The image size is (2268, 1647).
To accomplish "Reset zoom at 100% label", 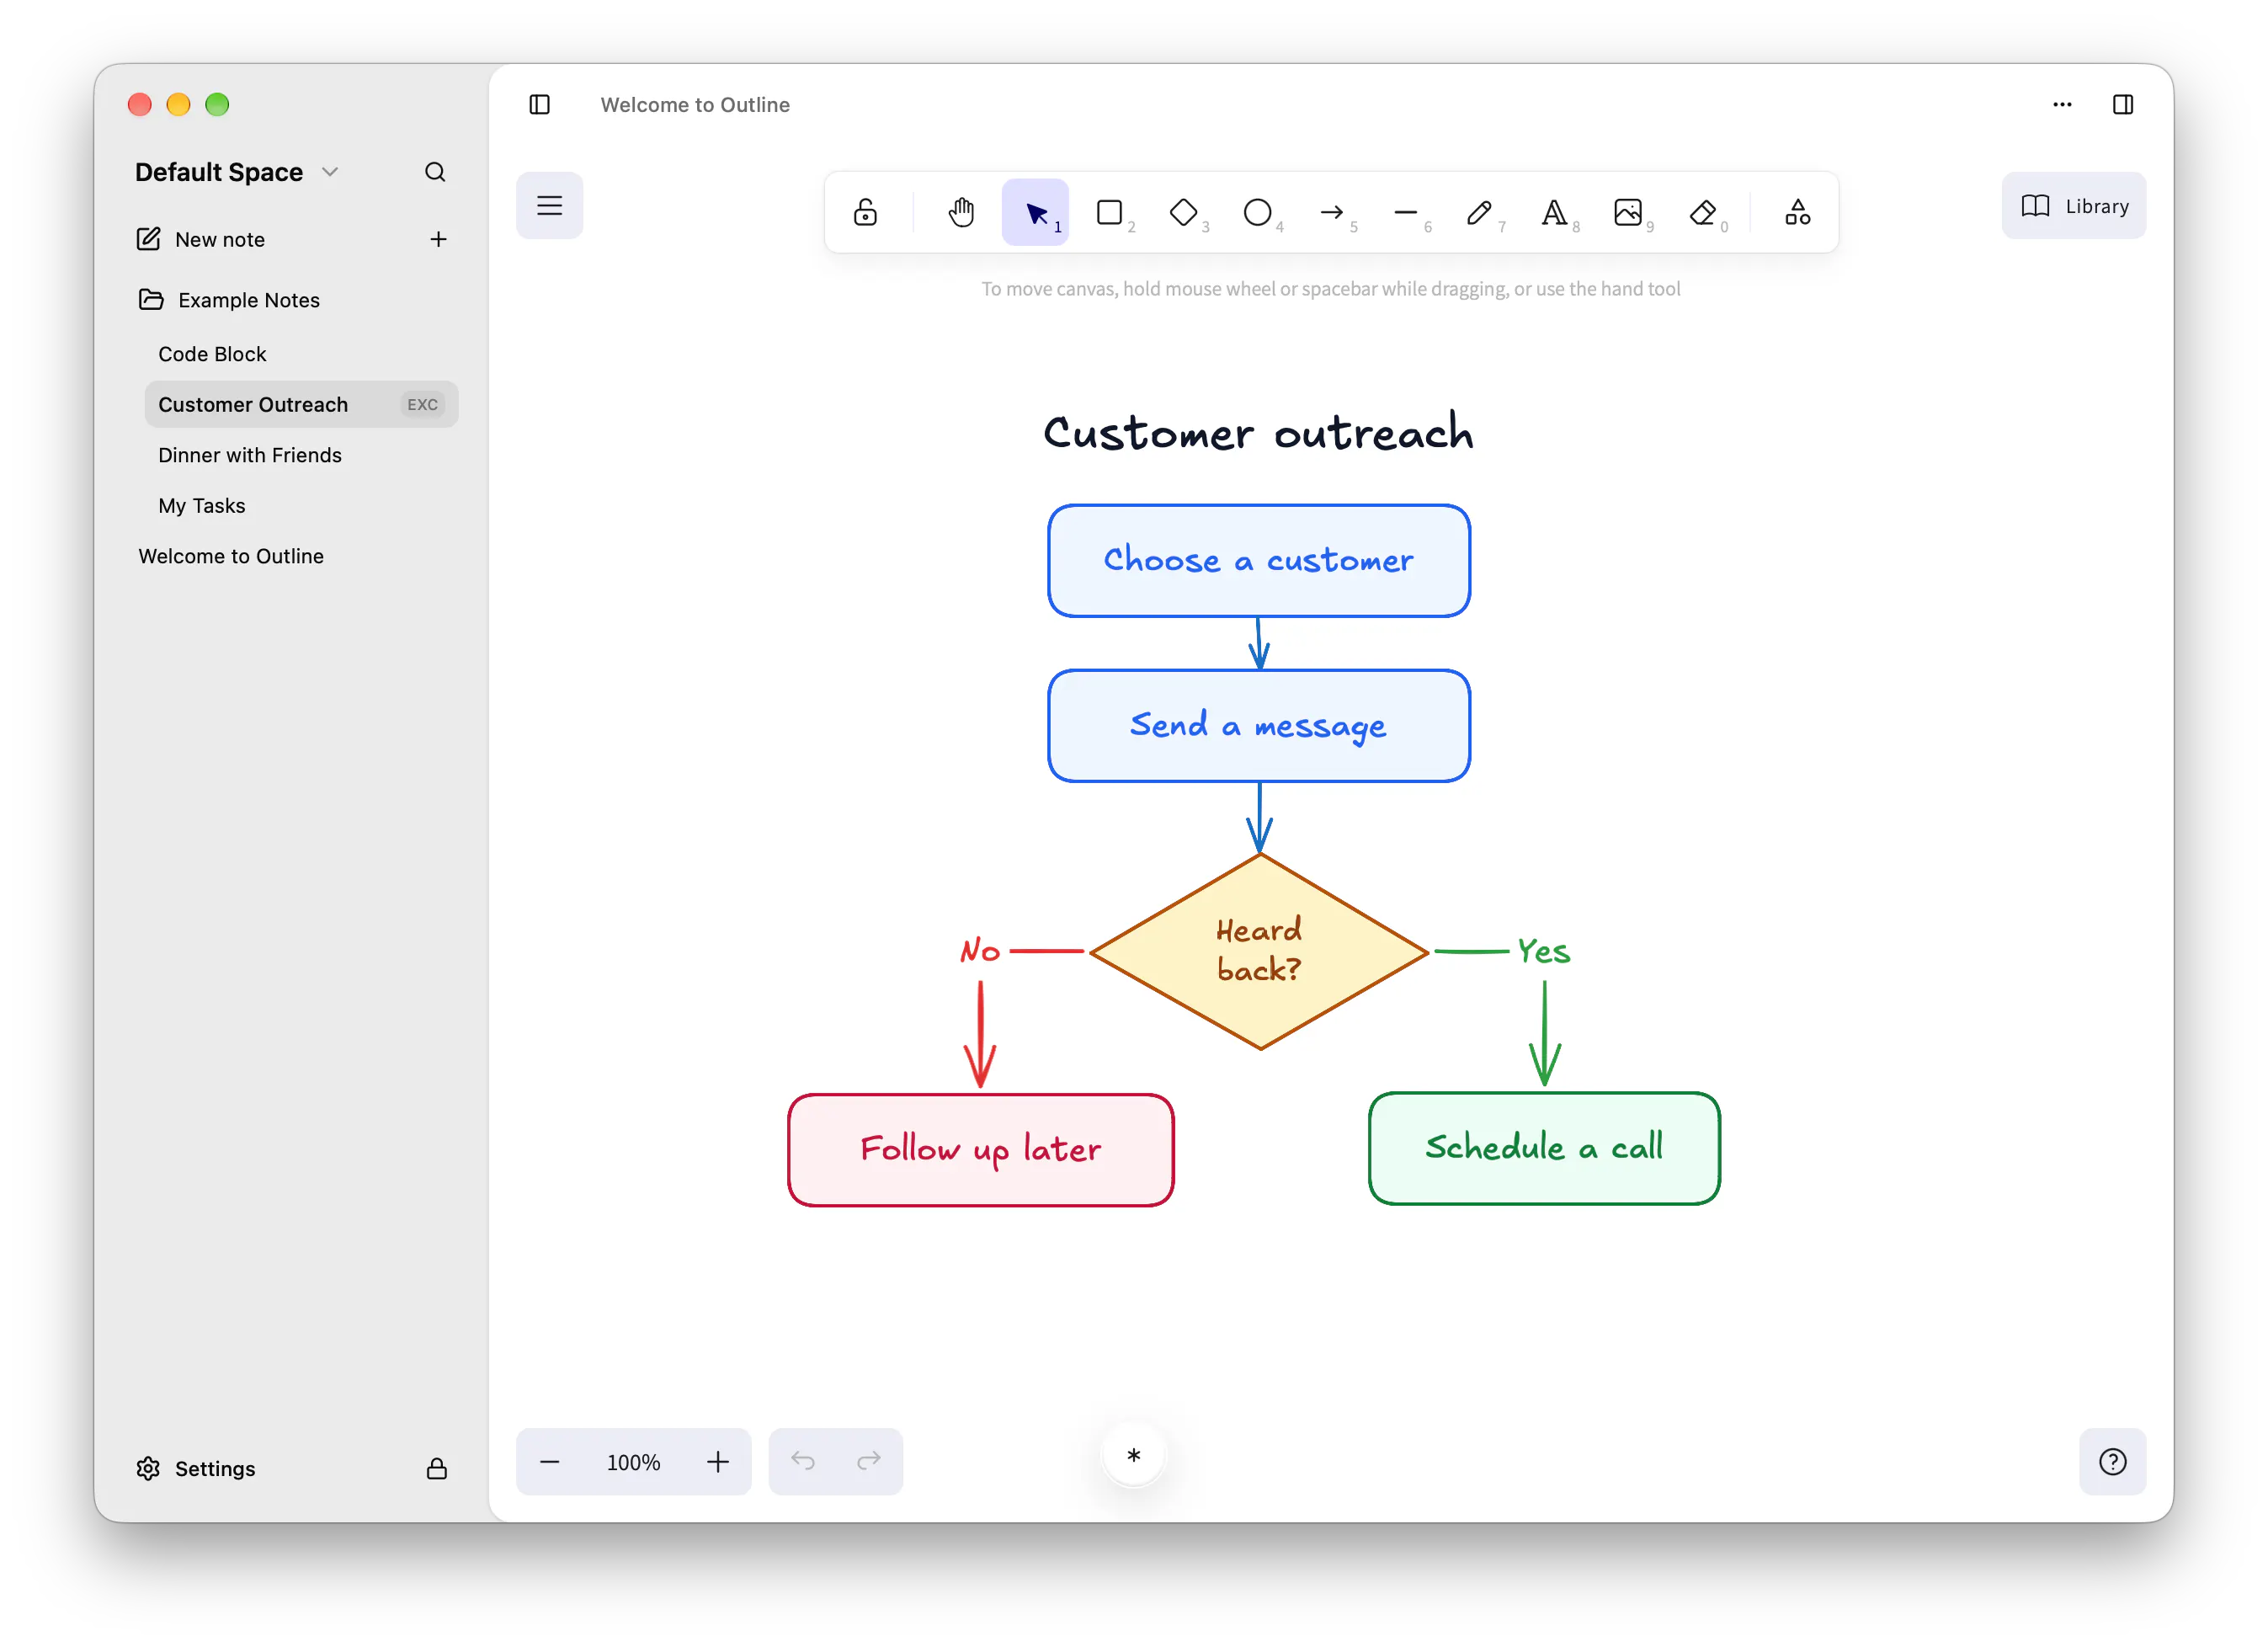I will point(633,1462).
